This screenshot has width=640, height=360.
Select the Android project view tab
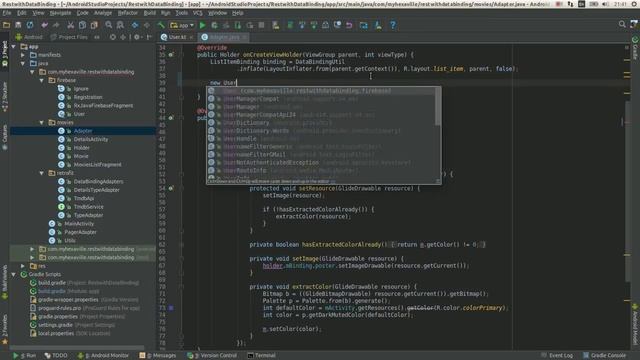pyautogui.click(x=29, y=37)
